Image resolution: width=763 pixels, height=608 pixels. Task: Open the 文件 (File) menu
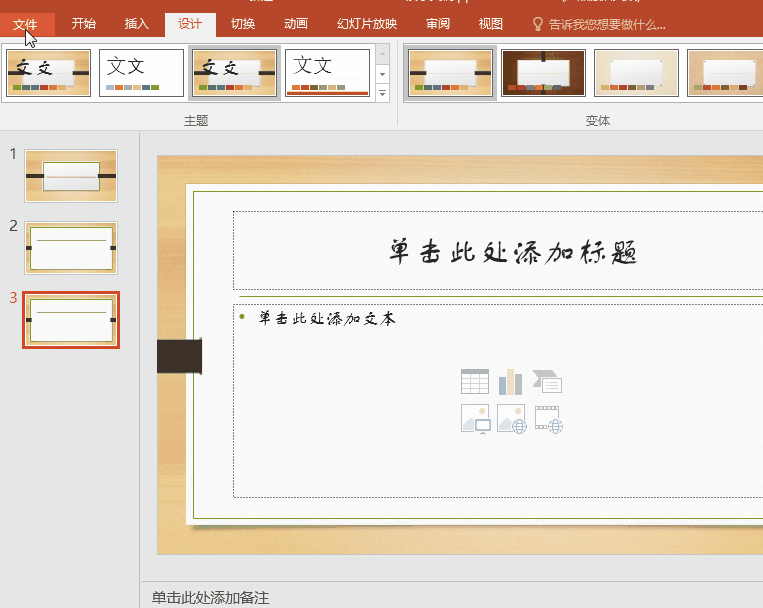click(x=25, y=24)
